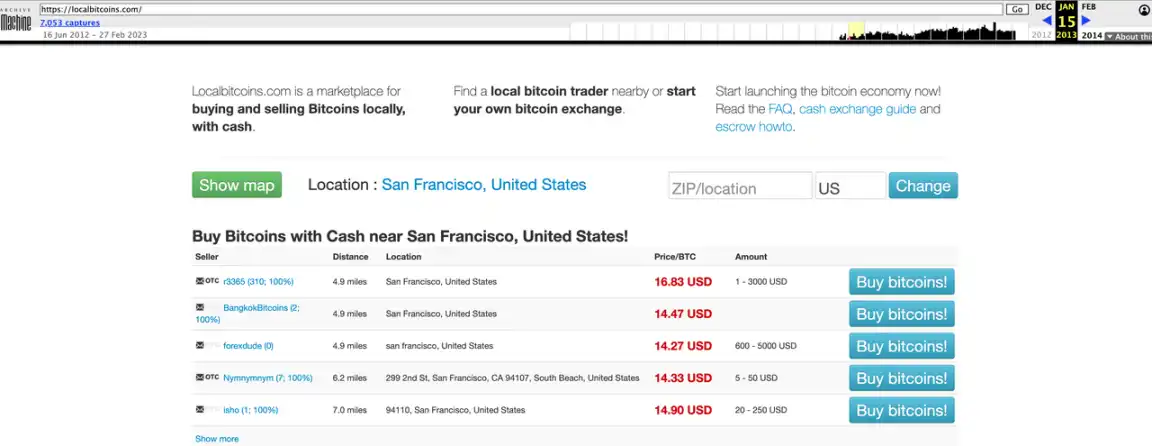Click Buy bitcoins! for 14.27 USD offer

901,346
